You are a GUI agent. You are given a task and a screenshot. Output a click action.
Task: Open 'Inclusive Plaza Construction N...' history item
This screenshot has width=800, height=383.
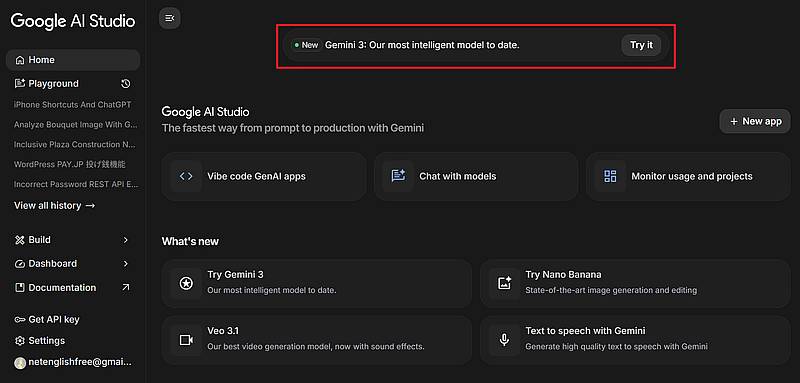click(74, 144)
